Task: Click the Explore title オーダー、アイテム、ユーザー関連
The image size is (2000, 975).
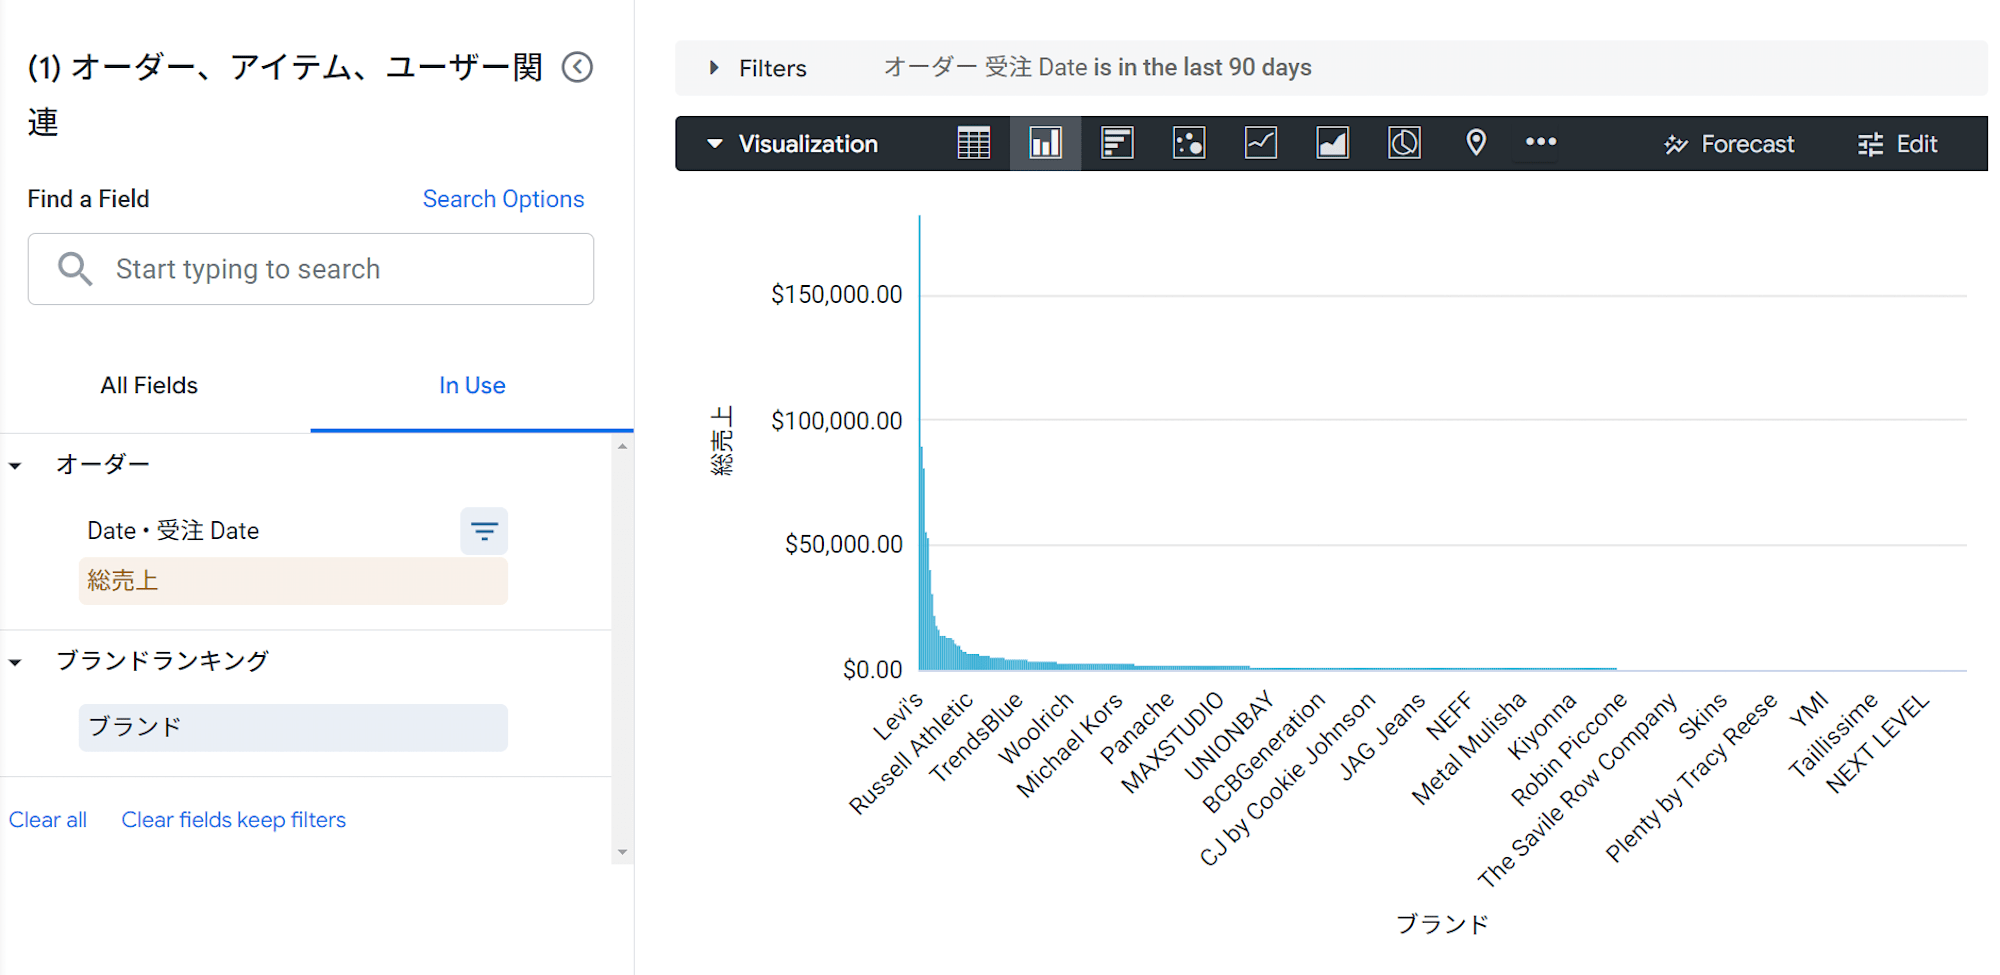Action: point(285,95)
